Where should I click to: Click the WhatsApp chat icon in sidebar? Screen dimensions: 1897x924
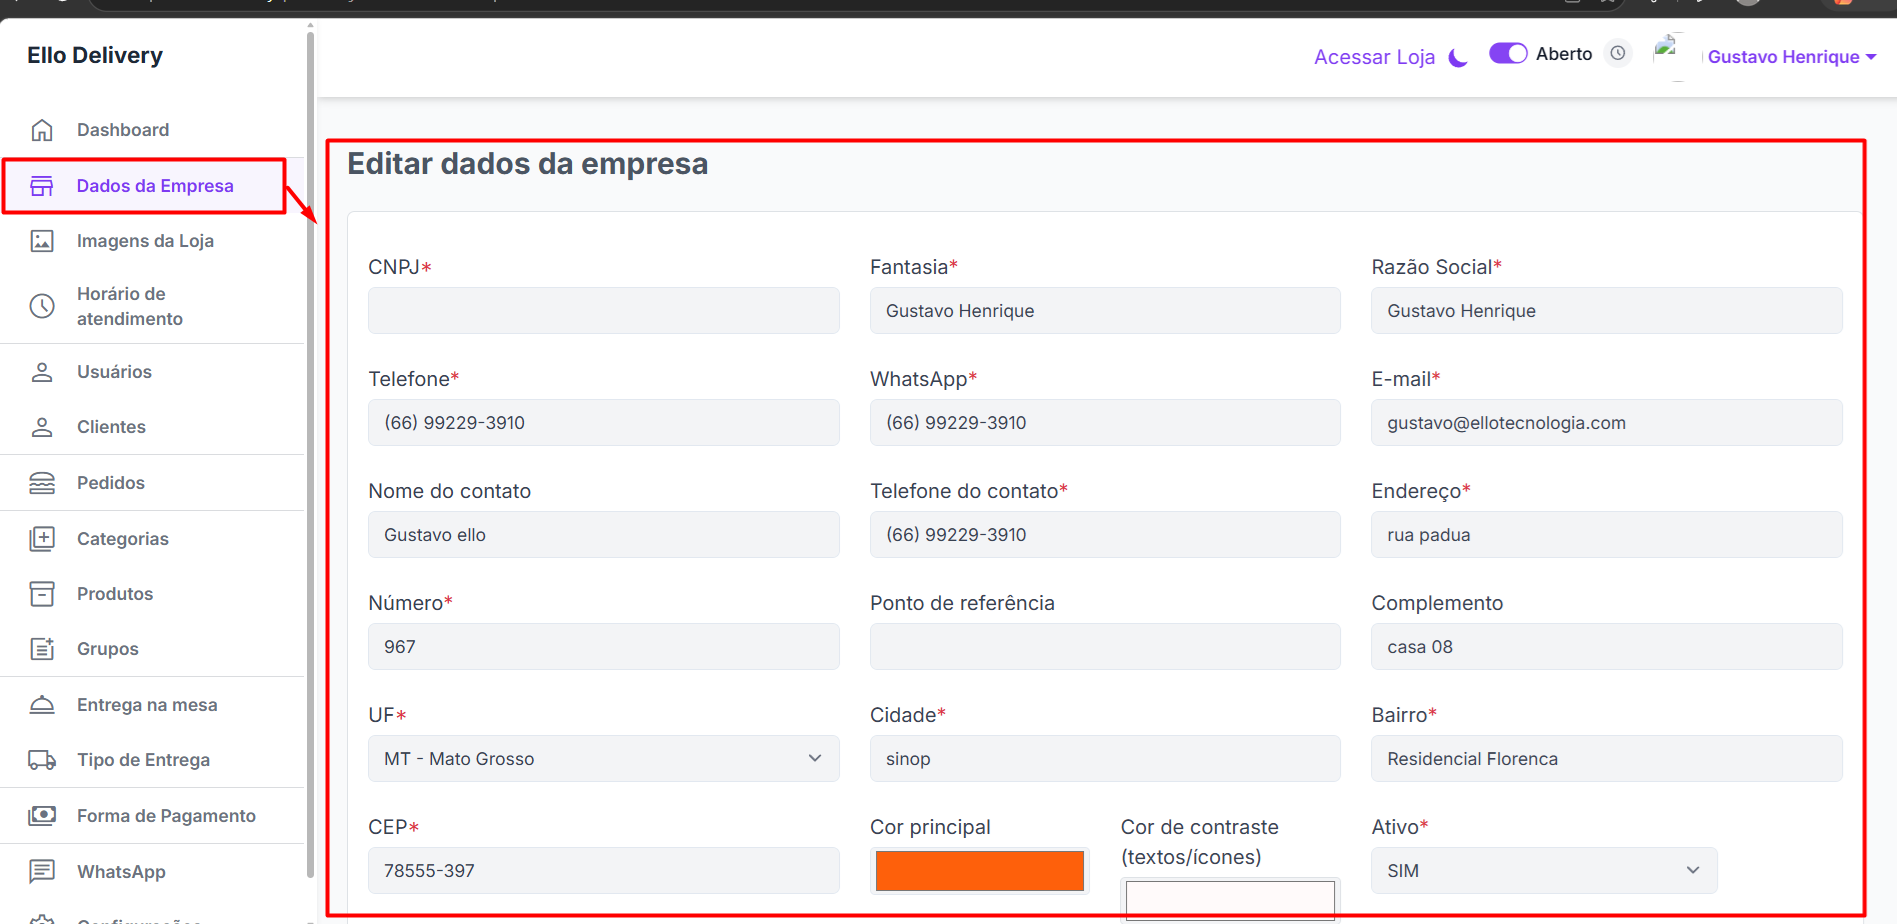click(x=42, y=872)
